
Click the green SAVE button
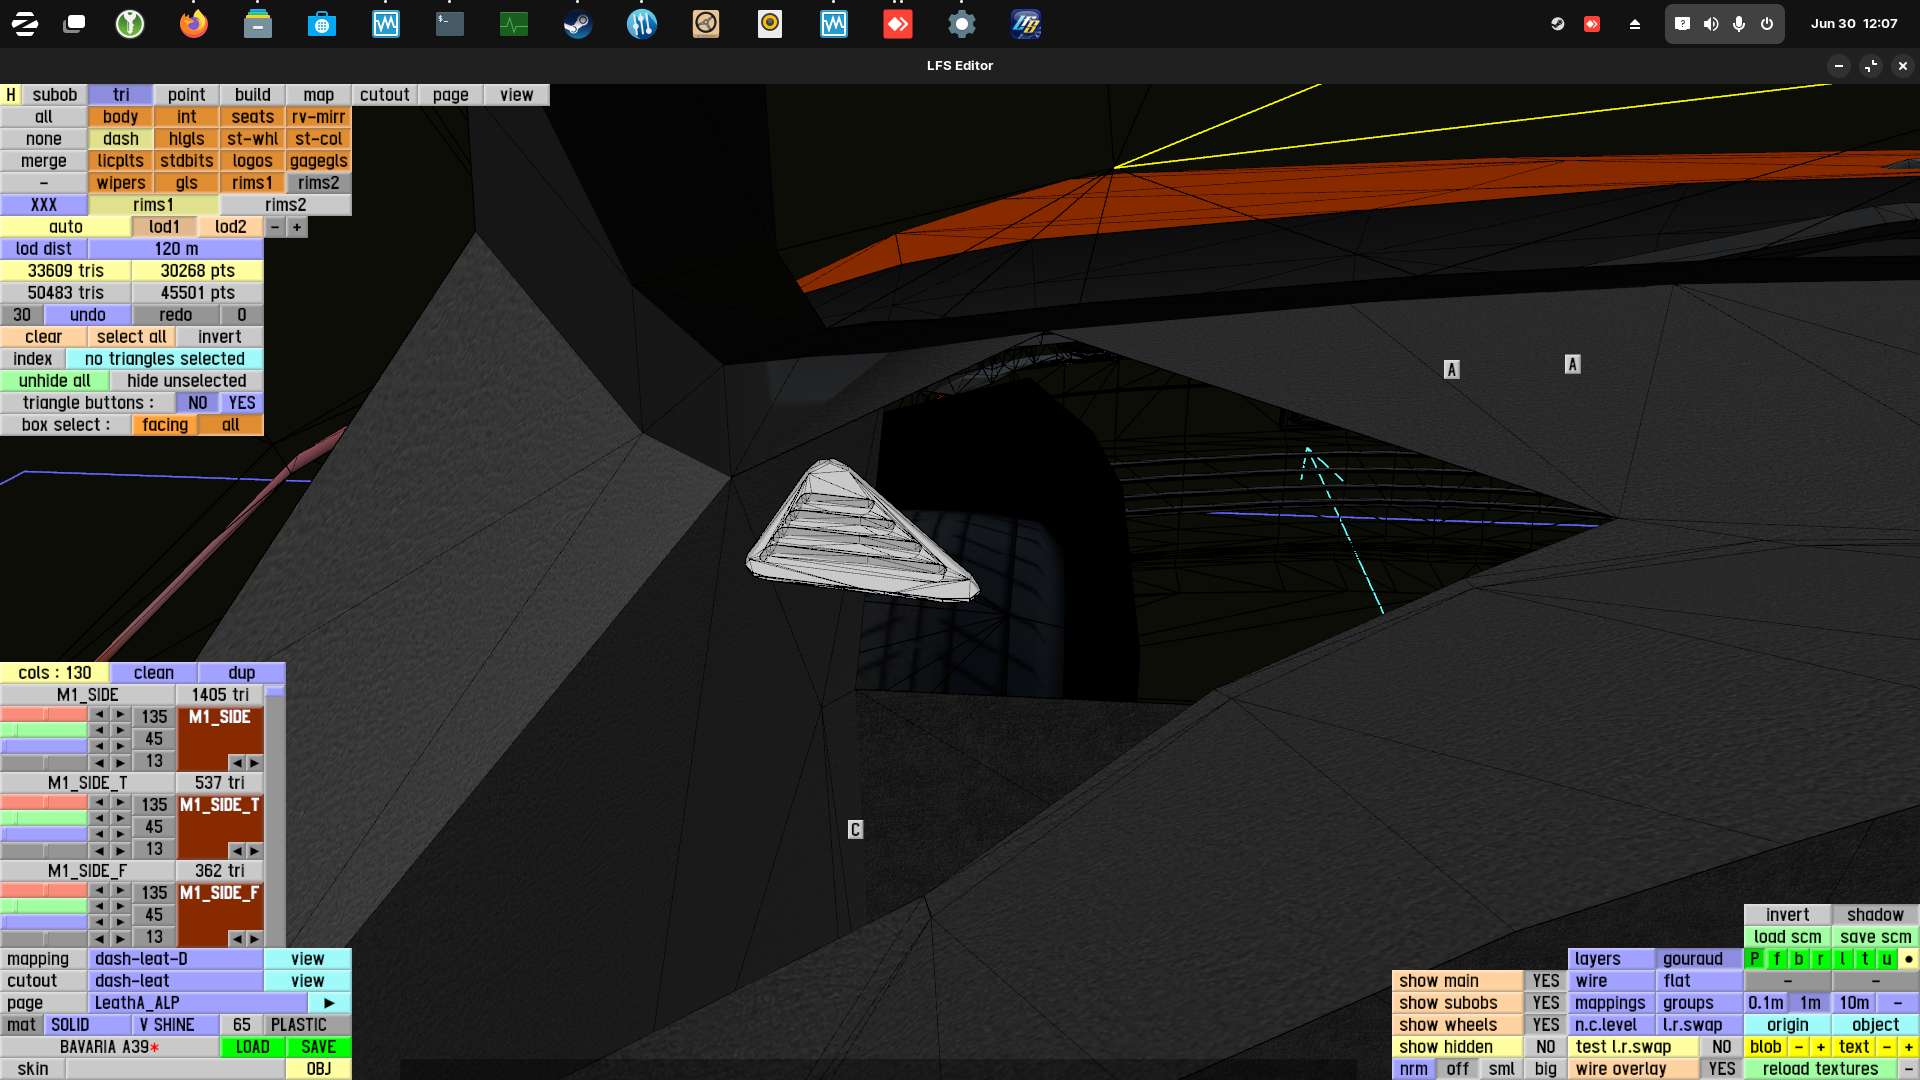pos(318,1047)
